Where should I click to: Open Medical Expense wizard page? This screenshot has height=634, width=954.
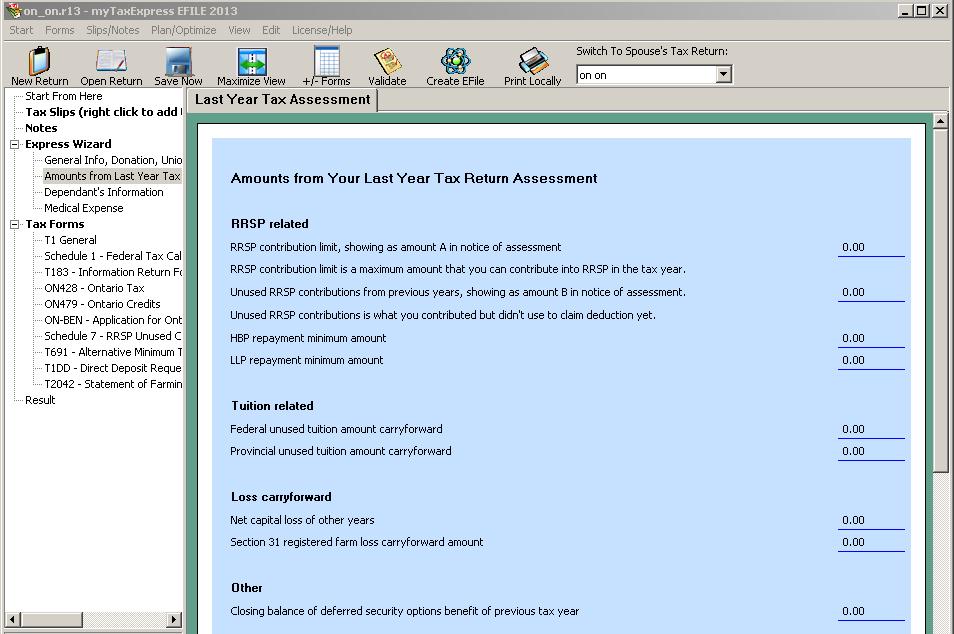point(83,208)
